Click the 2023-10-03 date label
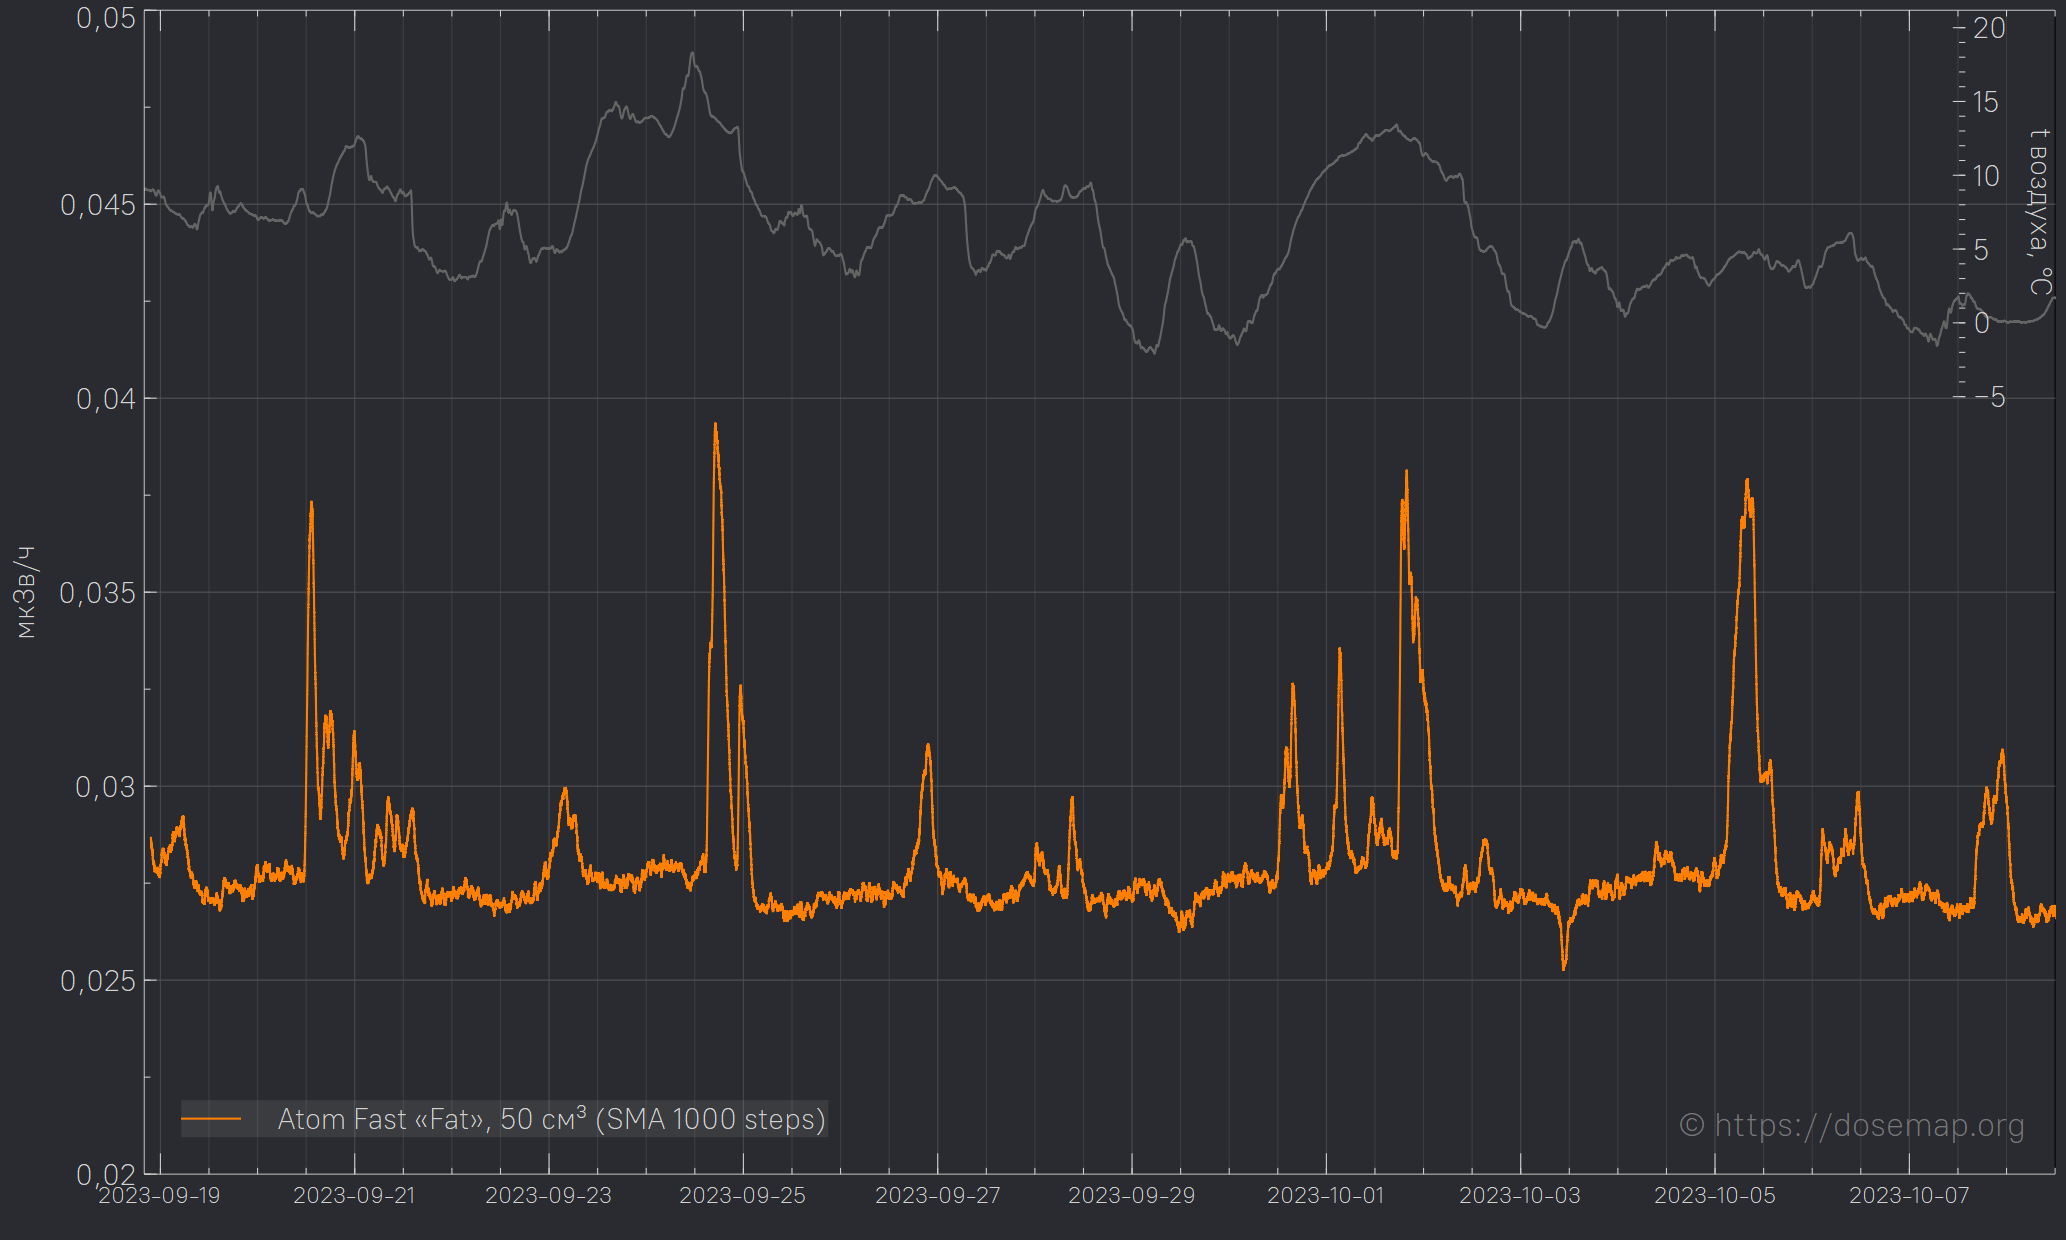The height and width of the screenshot is (1240, 2066). [x=1520, y=1196]
